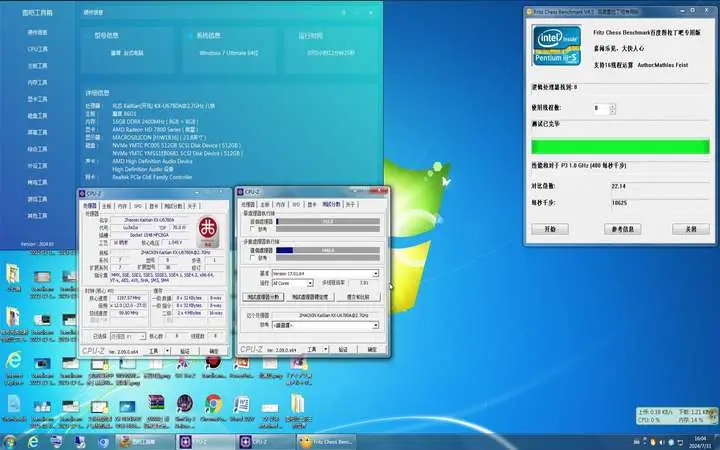This screenshot has height=450, width=720.
Task: Click 参考信息 button in Fritz Chess Benchmark
Action: click(623, 229)
